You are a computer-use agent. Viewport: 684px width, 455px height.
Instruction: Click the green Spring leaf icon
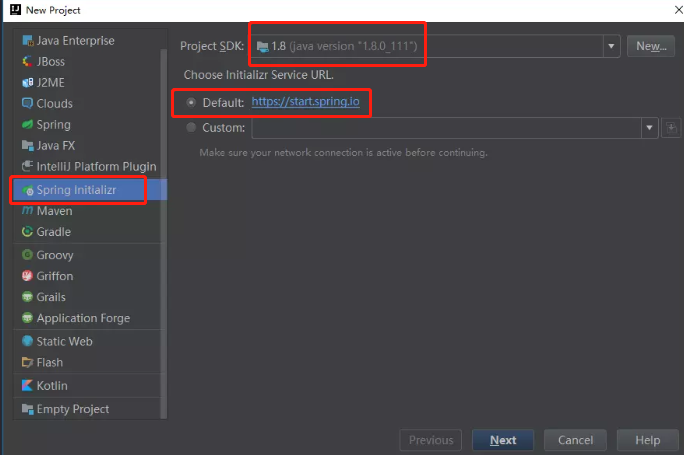[x=27, y=124]
